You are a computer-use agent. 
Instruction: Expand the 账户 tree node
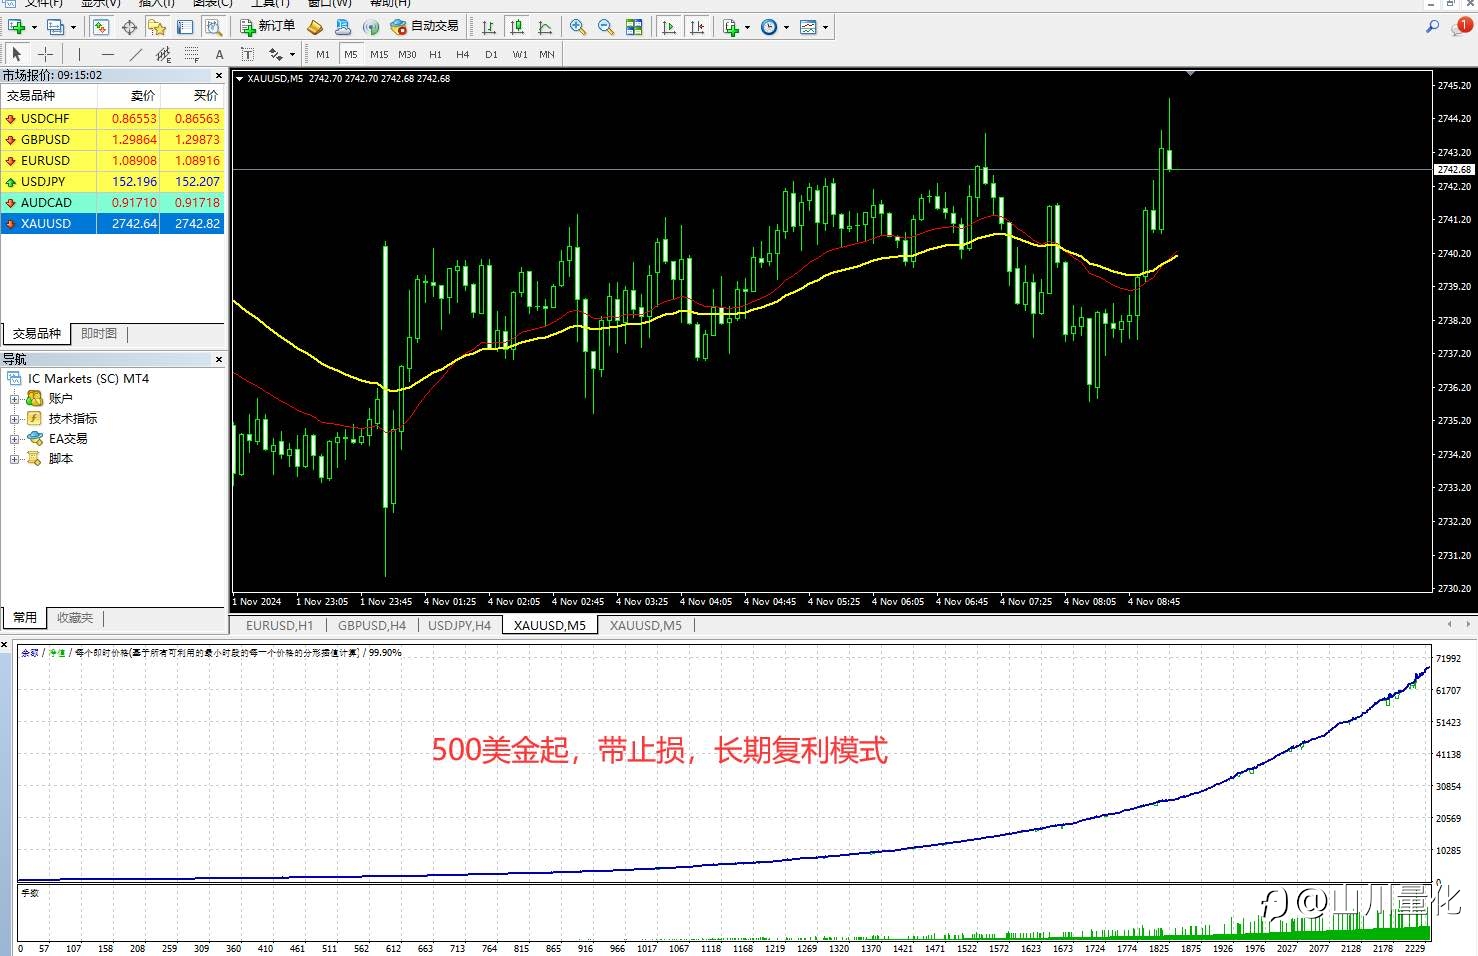(x=15, y=399)
